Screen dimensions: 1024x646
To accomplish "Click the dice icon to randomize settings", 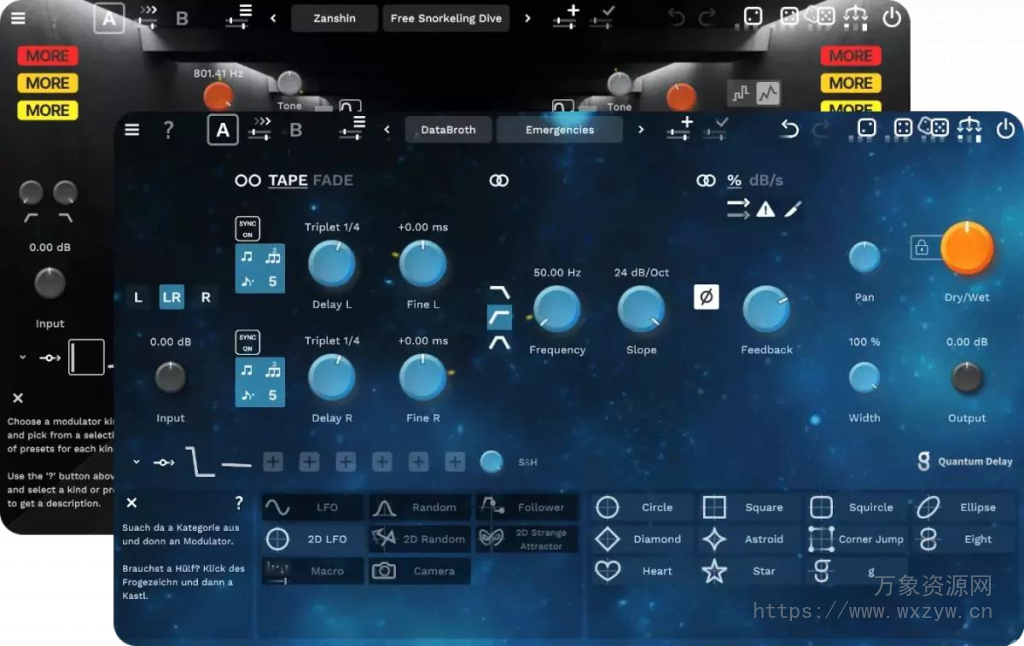I will 867,129.
